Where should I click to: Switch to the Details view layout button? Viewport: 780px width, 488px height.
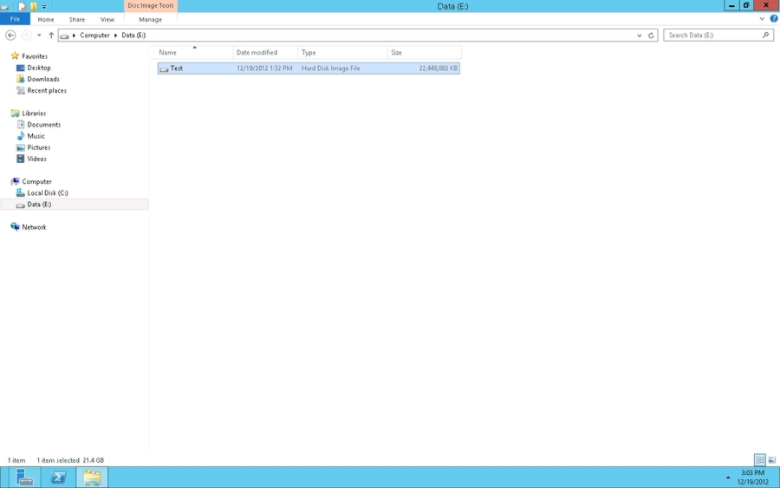point(760,460)
